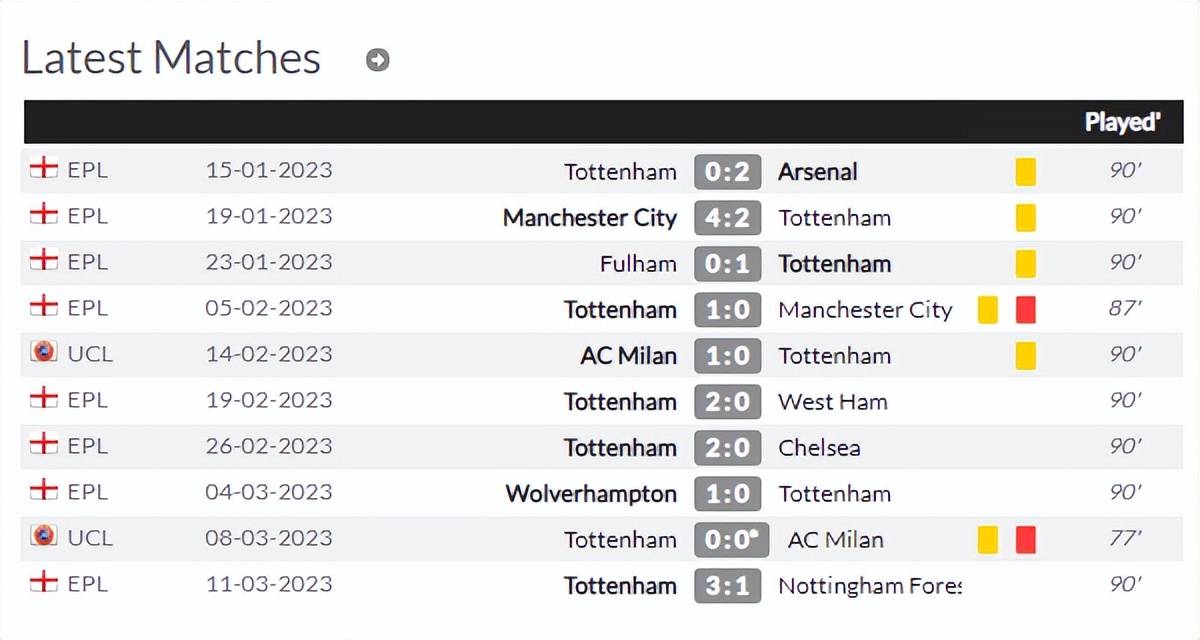Click the Played' column header

click(x=1123, y=123)
